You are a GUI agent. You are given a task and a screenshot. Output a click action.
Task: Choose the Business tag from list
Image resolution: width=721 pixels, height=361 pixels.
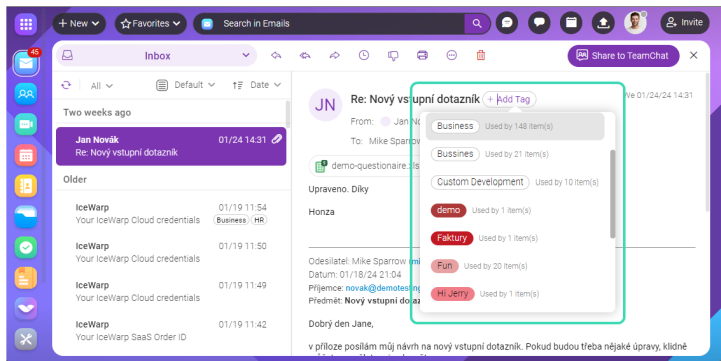point(455,126)
